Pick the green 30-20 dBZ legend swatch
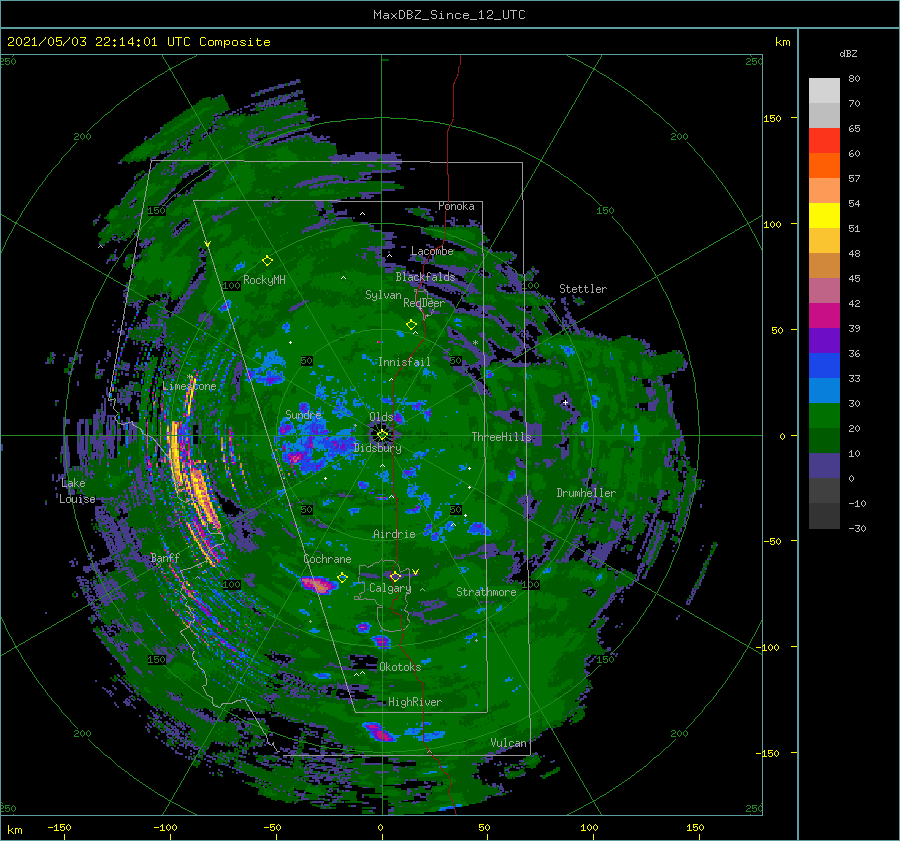This screenshot has height=841, width=900. click(824, 415)
